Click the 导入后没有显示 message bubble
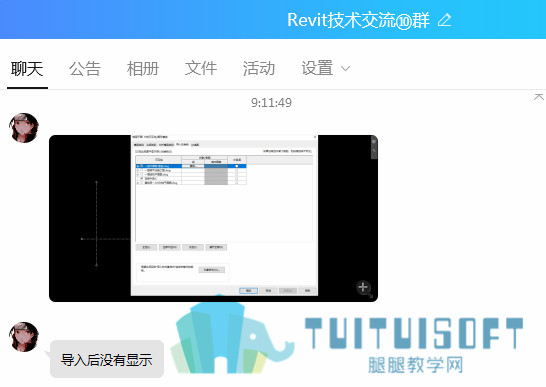The image size is (546, 387). click(107, 359)
